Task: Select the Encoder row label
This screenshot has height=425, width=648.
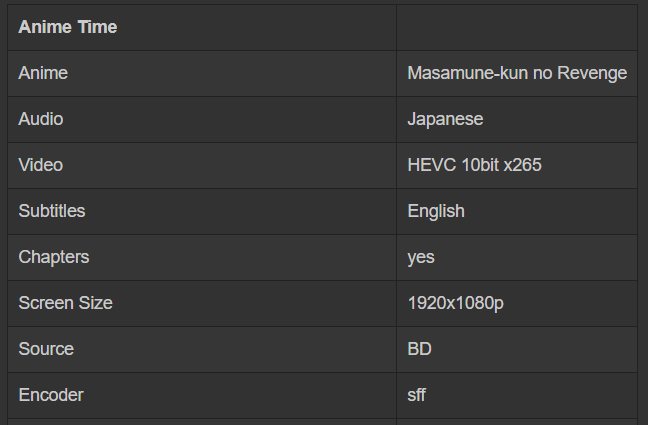Action: (51, 395)
